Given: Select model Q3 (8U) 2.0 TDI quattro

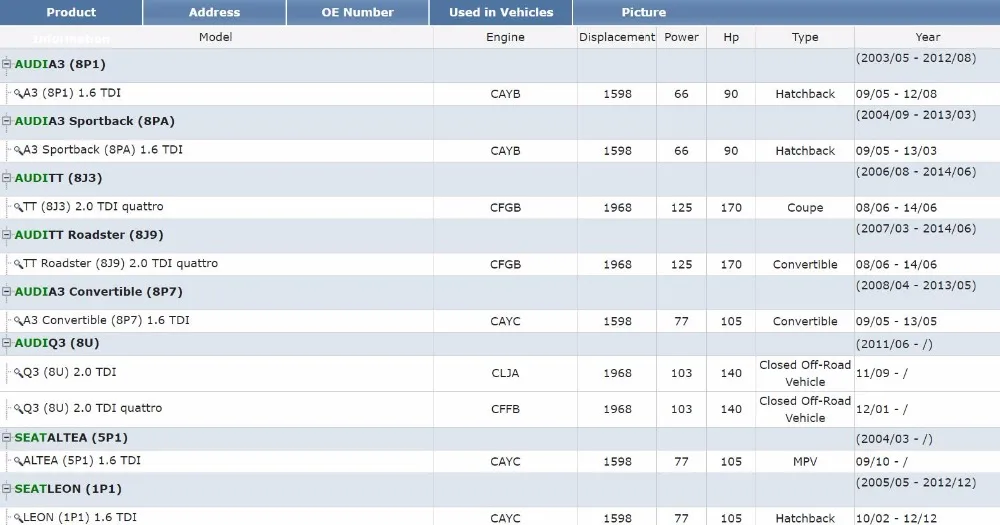Looking at the screenshot, I should tap(92, 408).
